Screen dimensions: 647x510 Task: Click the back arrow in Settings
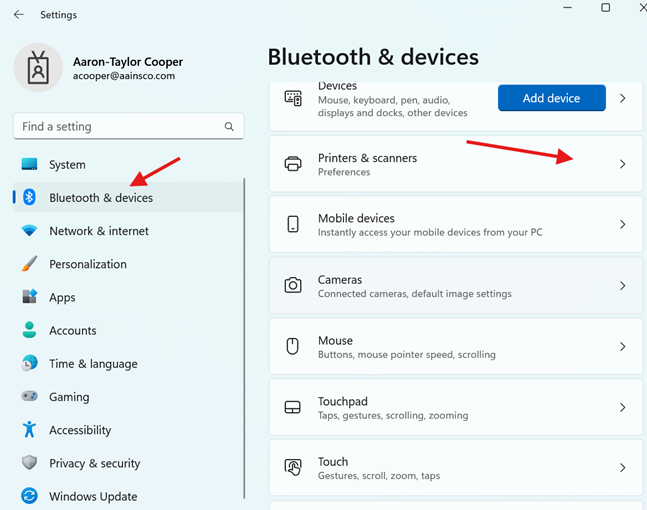[x=19, y=15]
